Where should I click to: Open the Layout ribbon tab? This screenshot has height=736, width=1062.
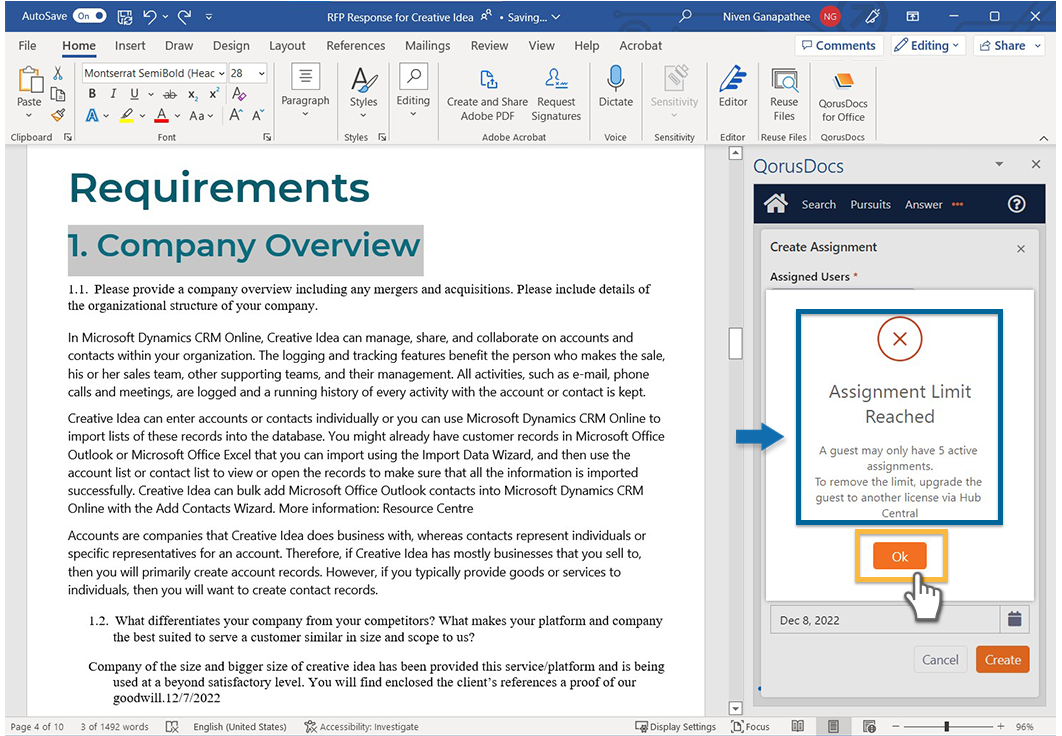point(287,45)
